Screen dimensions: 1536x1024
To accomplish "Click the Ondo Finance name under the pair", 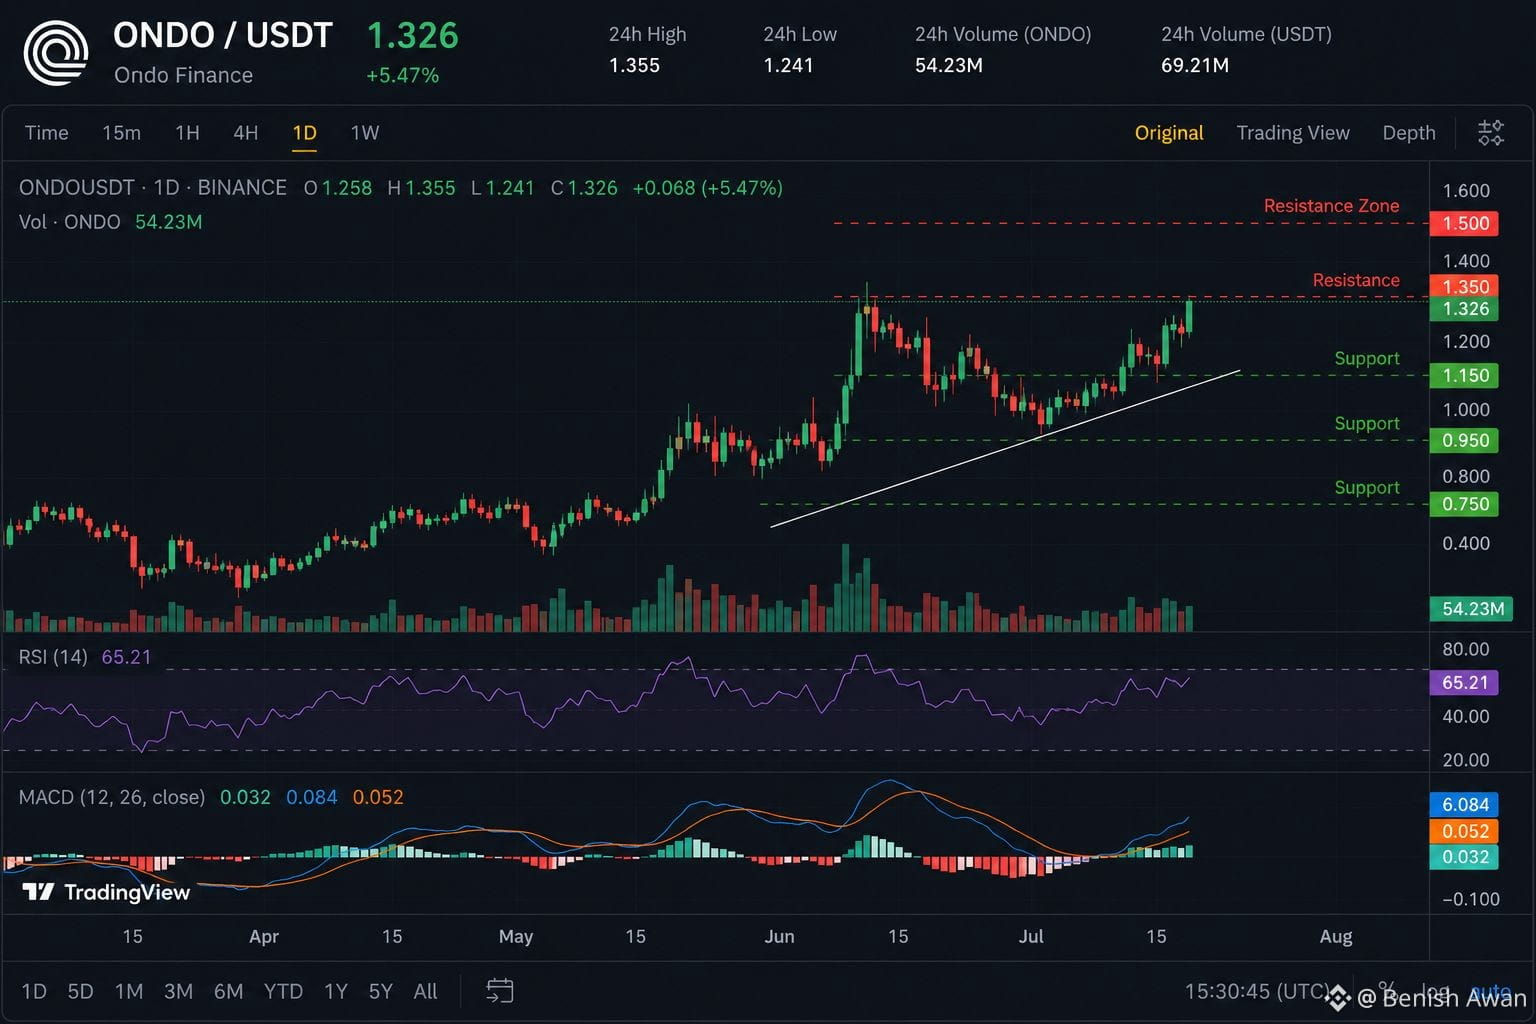I will pos(183,75).
